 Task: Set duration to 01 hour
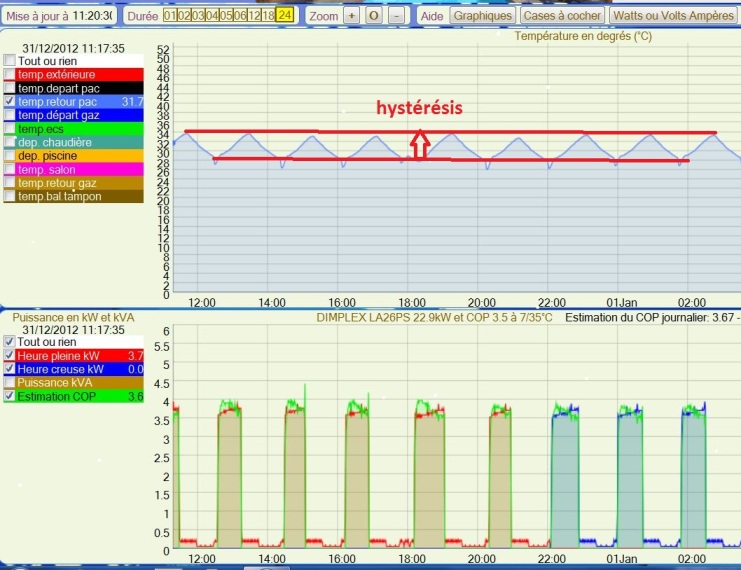[170, 16]
